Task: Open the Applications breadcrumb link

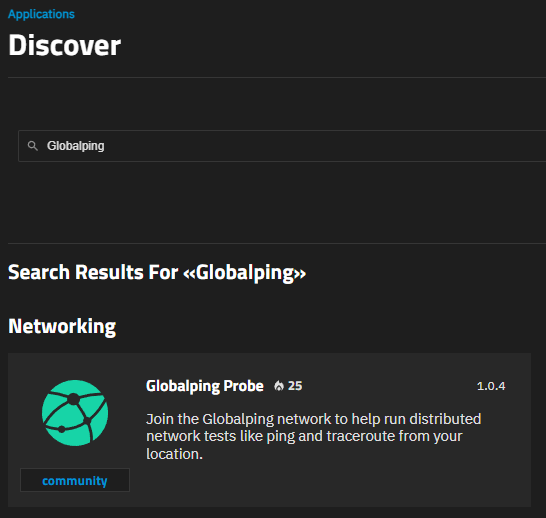Action: (x=41, y=14)
